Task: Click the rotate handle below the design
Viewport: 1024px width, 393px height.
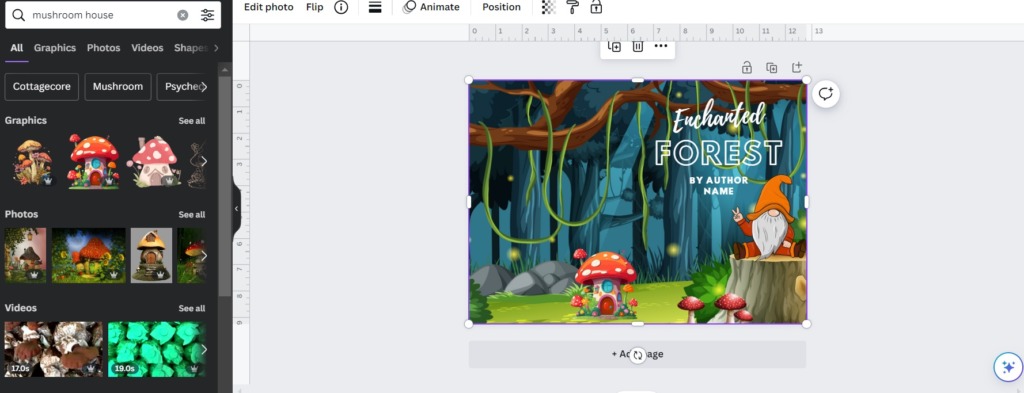Action: tap(638, 355)
